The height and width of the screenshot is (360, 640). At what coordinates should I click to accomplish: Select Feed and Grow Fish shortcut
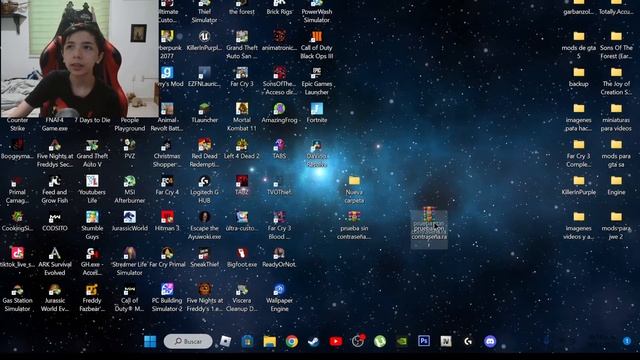[x=55, y=189]
